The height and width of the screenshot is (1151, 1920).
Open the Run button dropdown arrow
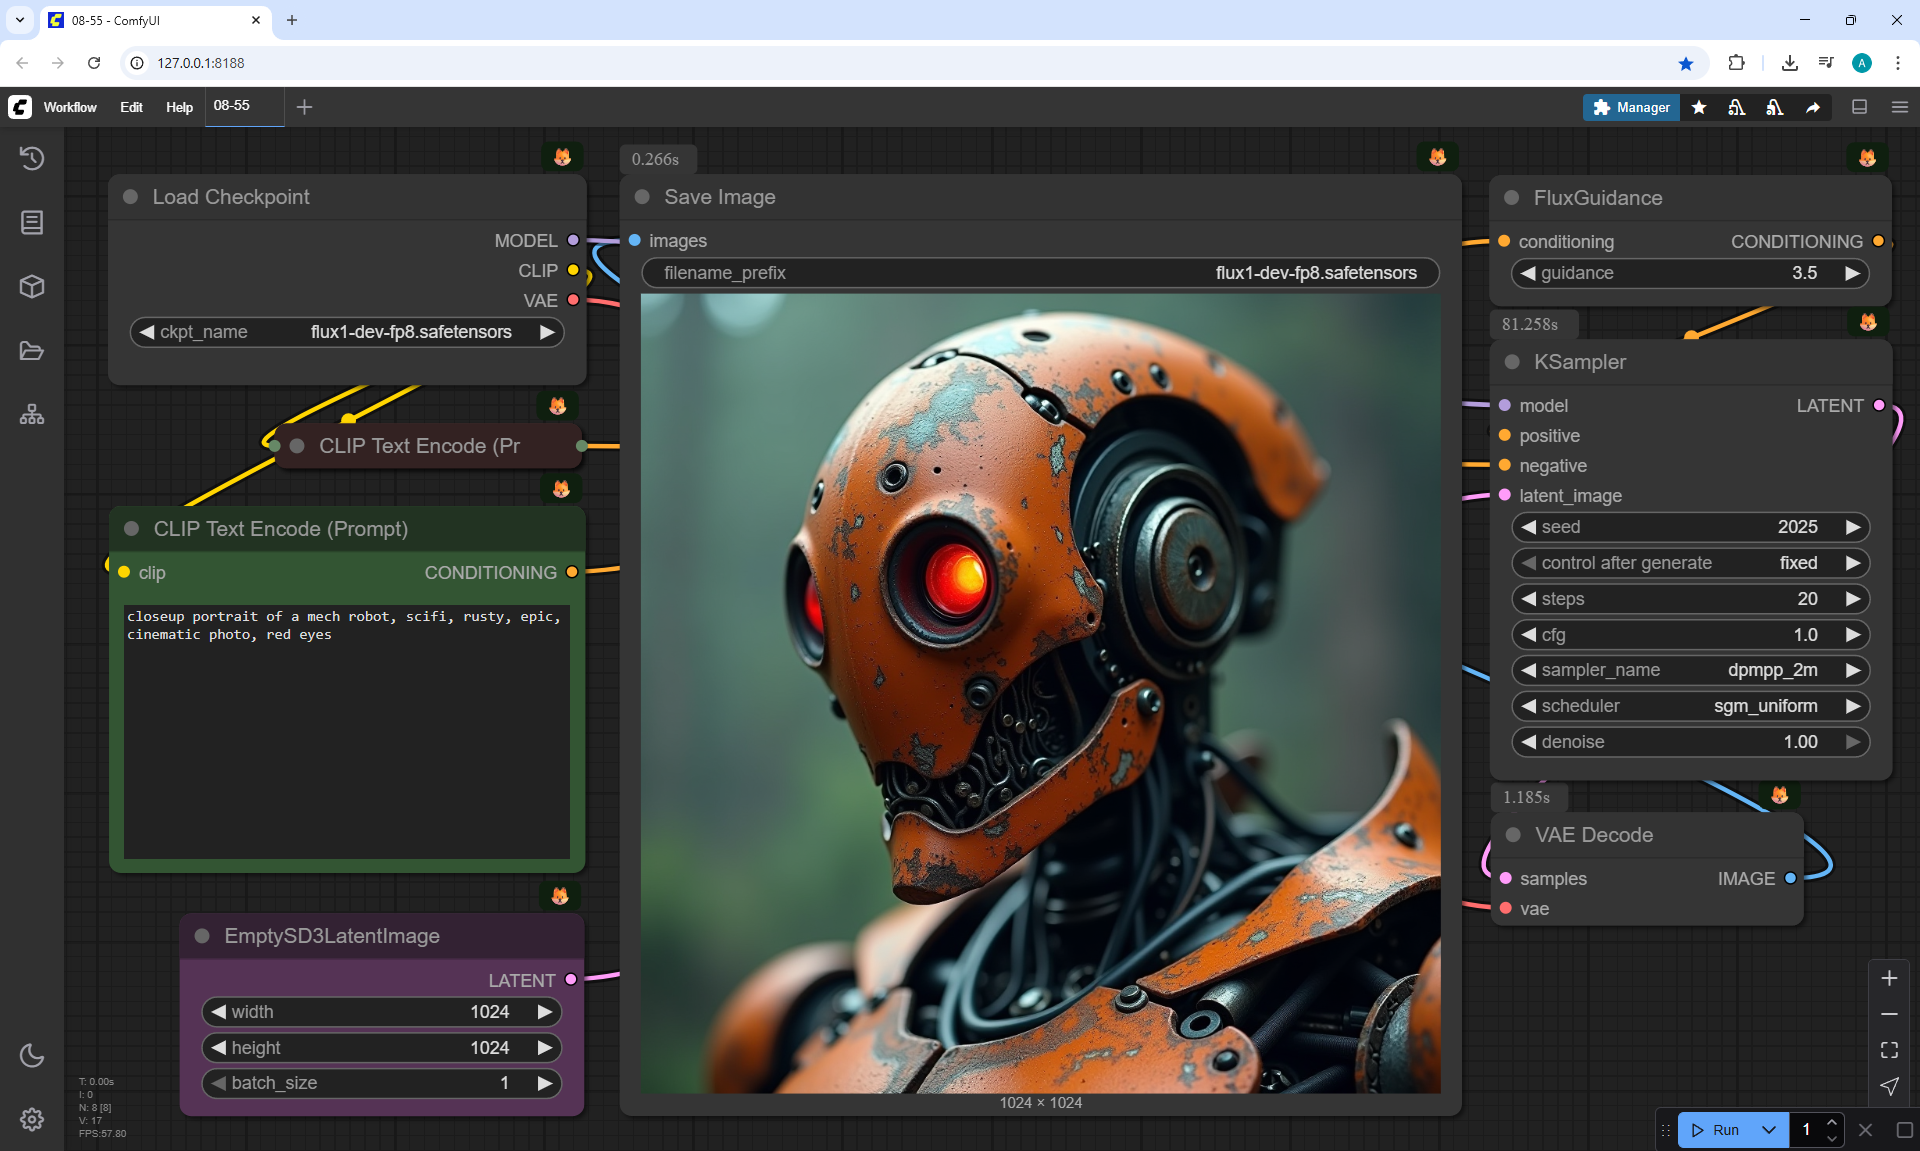pos(1769,1130)
